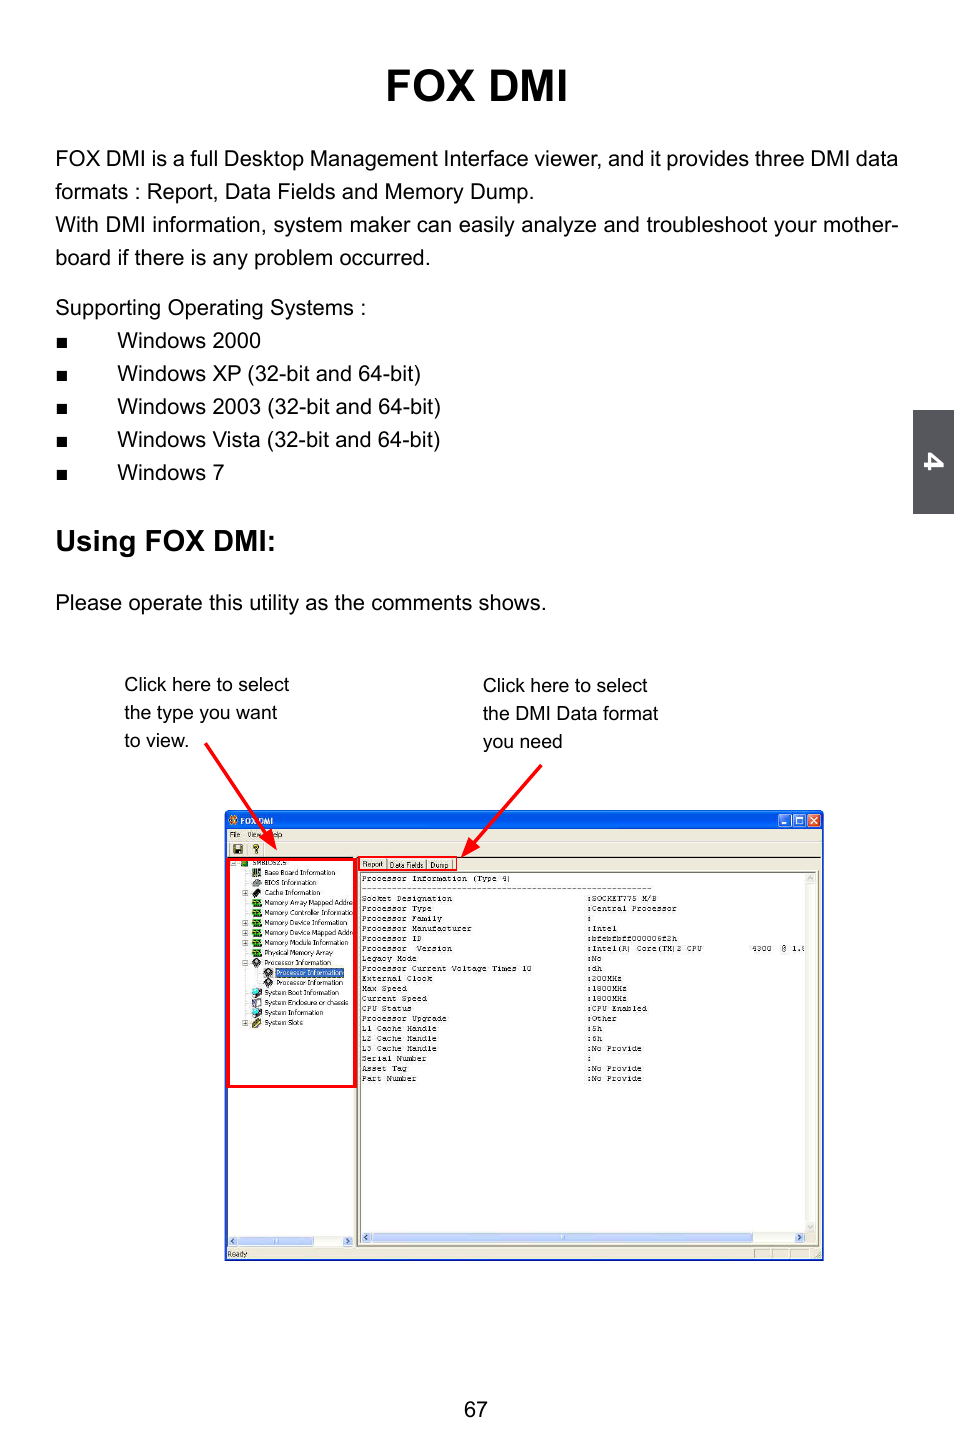
Task: Select the parent Processor Information node icon
Action: (x=257, y=962)
